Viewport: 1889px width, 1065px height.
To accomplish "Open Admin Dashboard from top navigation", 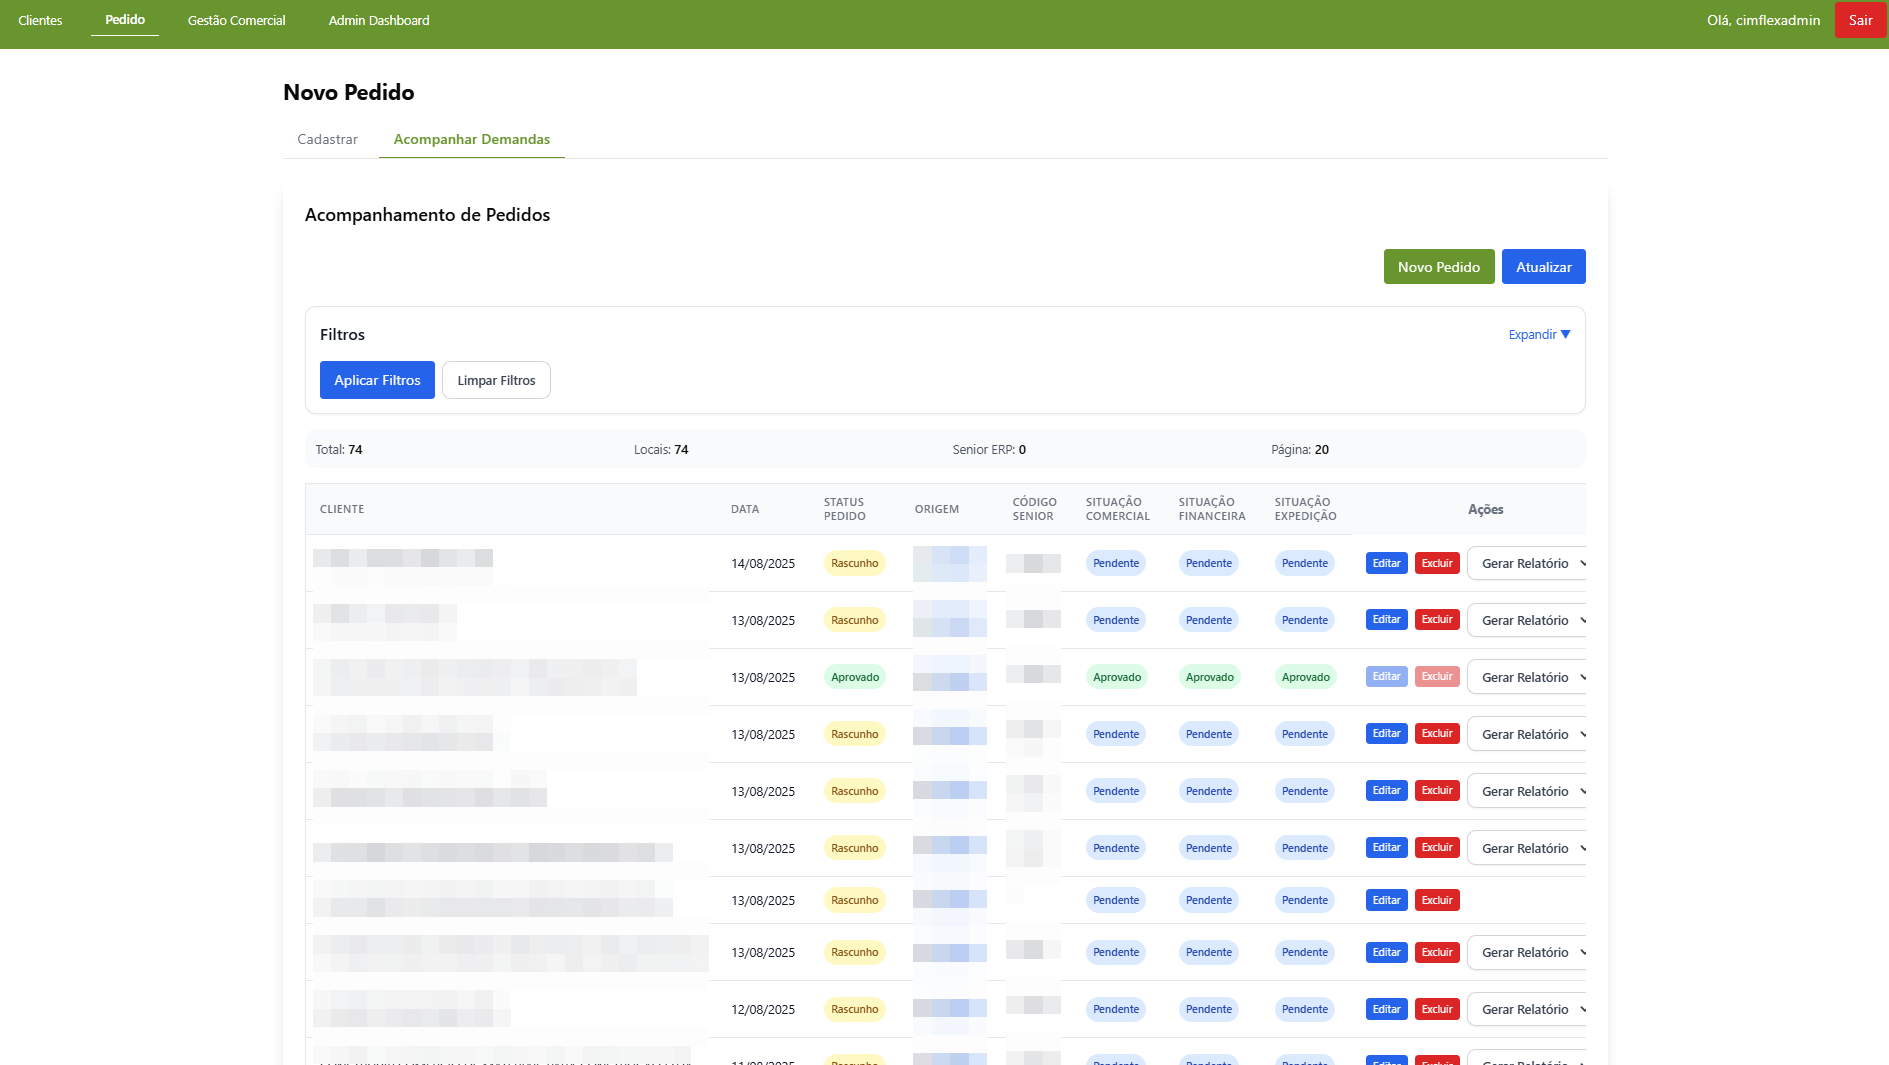I will point(379,21).
